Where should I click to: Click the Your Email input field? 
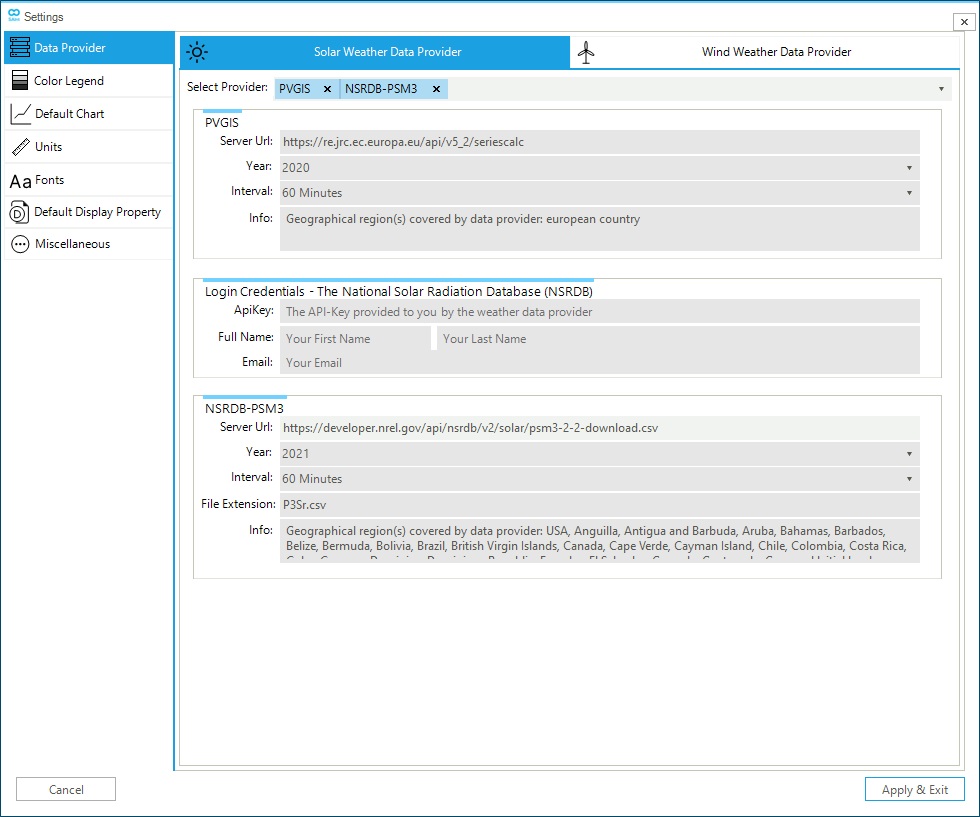[598, 363]
